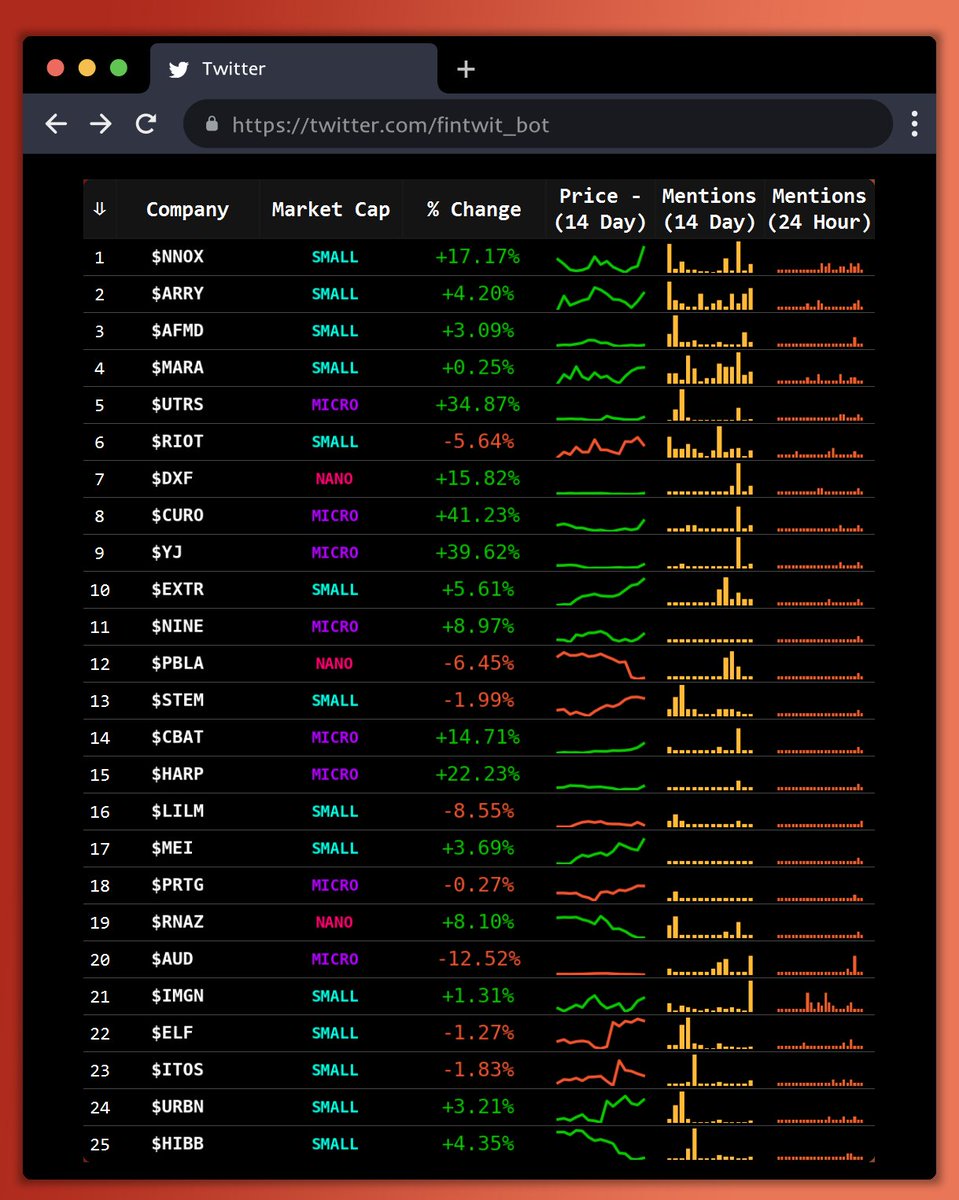Image resolution: width=959 pixels, height=1200 pixels.
Task: Click the $MARA 14-day mentions bar chart
Action: 710,368
